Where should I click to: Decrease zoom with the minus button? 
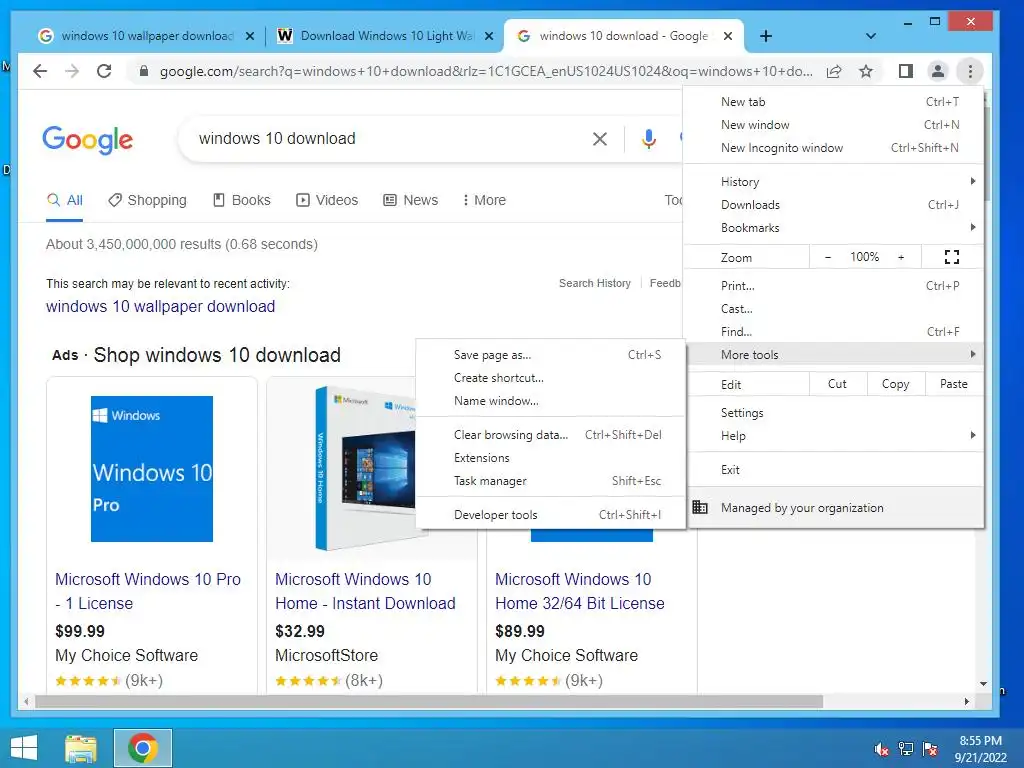click(x=828, y=257)
